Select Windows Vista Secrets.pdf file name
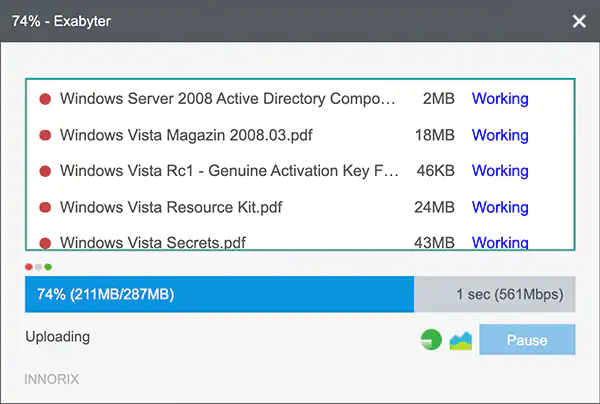 pos(153,243)
